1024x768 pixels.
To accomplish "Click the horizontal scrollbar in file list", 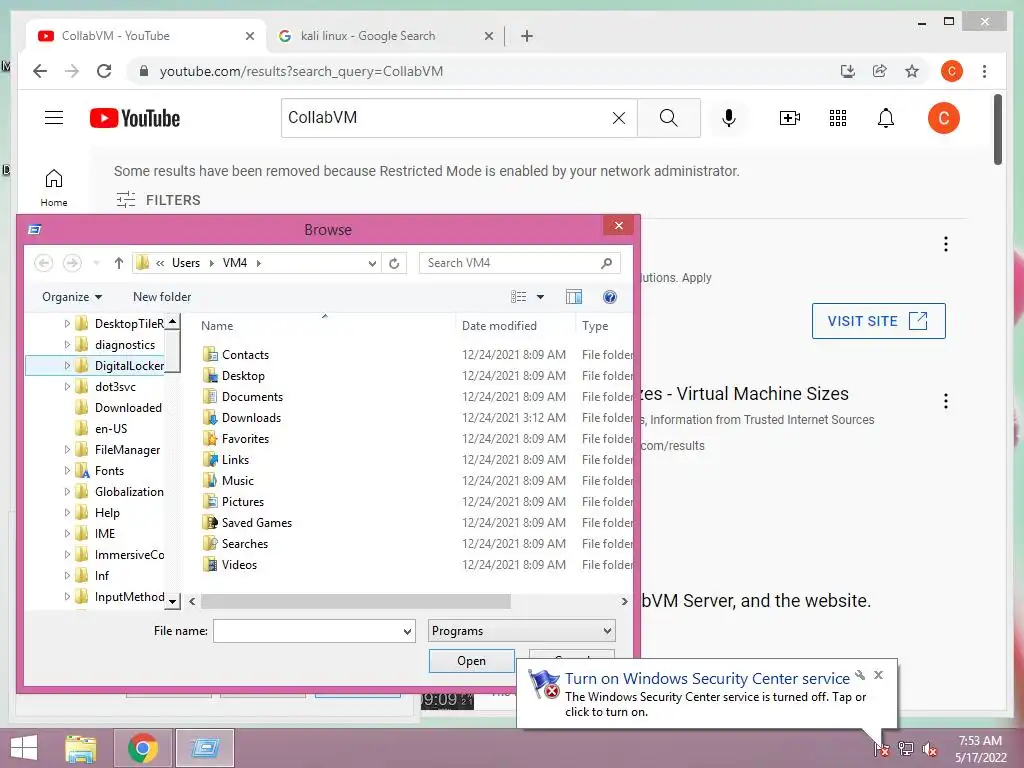I will [355, 601].
